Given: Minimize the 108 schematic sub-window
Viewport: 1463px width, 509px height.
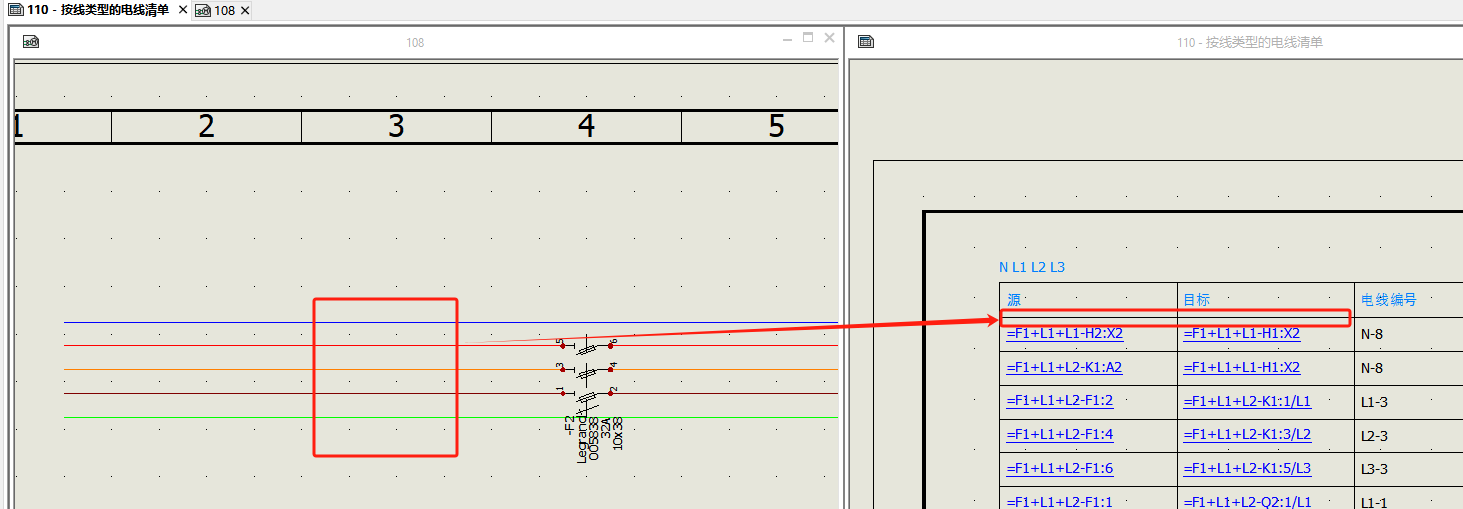Looking at the screenshot, I should tap(787, 38).
